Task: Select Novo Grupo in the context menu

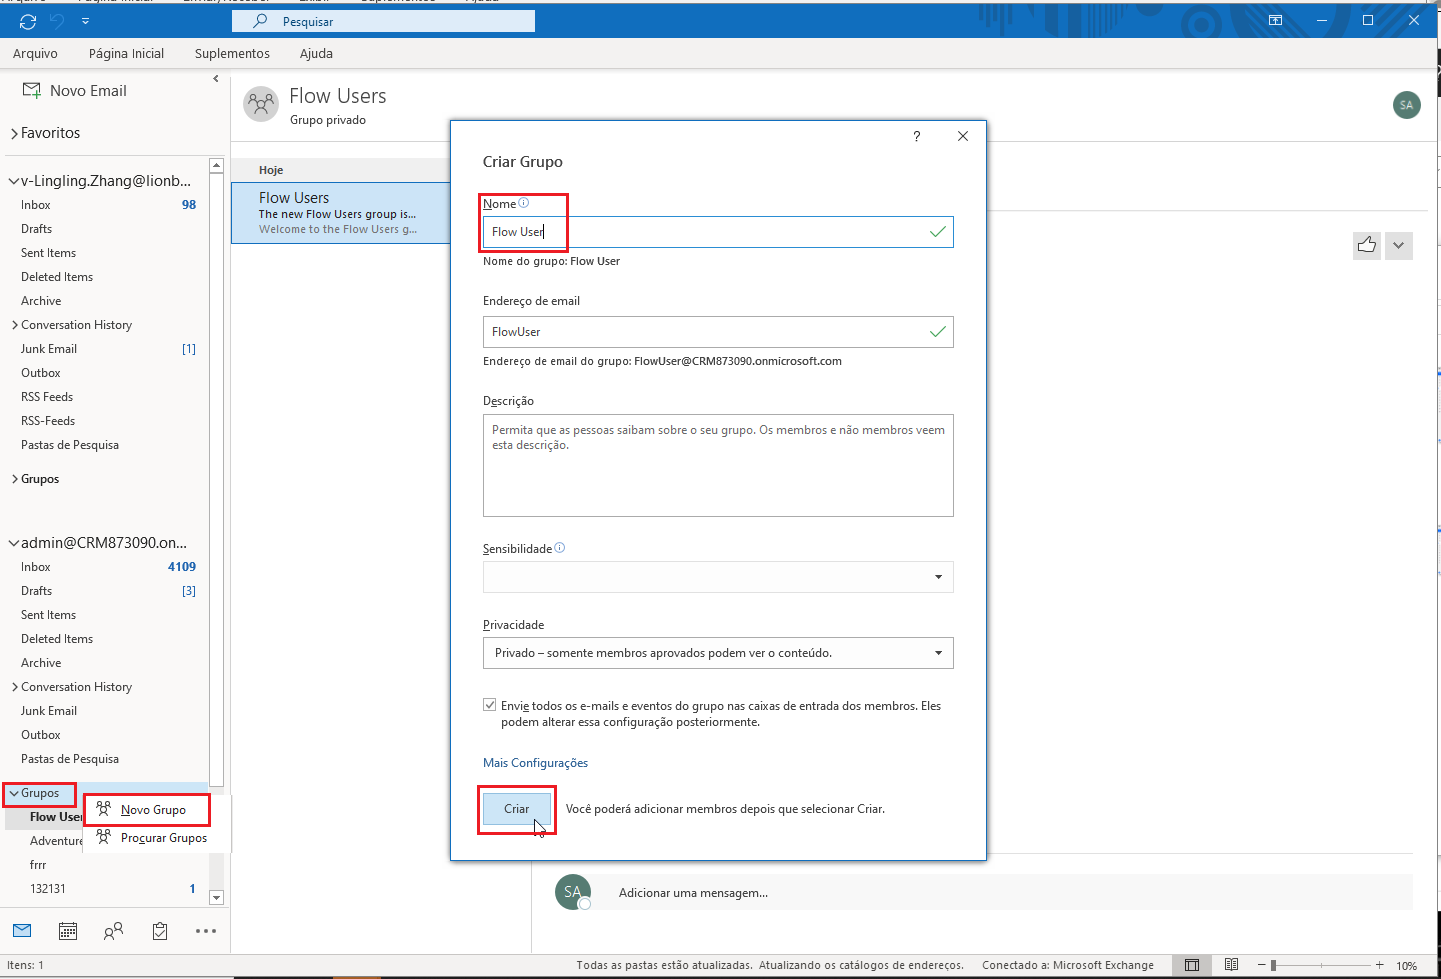Action: [148, 810]
